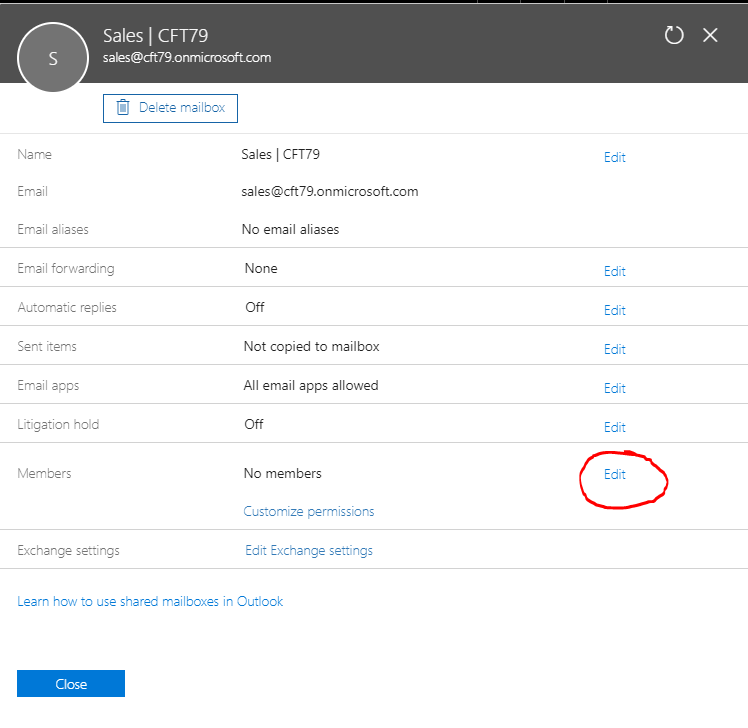Edit the mailbox Name

click(614, 157)
